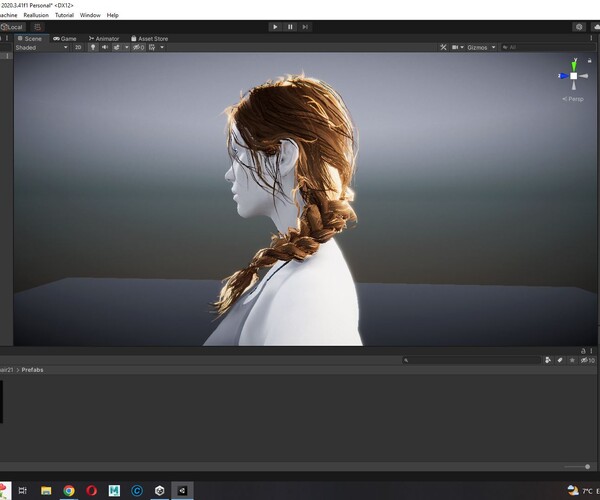This screenshot has height=500, width=600.
Task: Adjust the asset thumbnail size slider
Action: 577,466
